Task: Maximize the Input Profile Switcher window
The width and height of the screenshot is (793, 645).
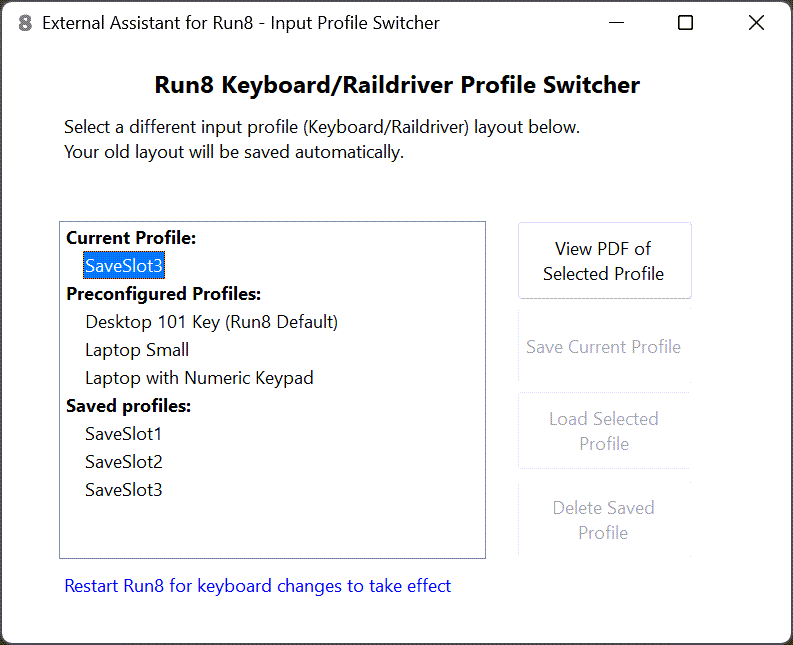Action: (685, 23)
